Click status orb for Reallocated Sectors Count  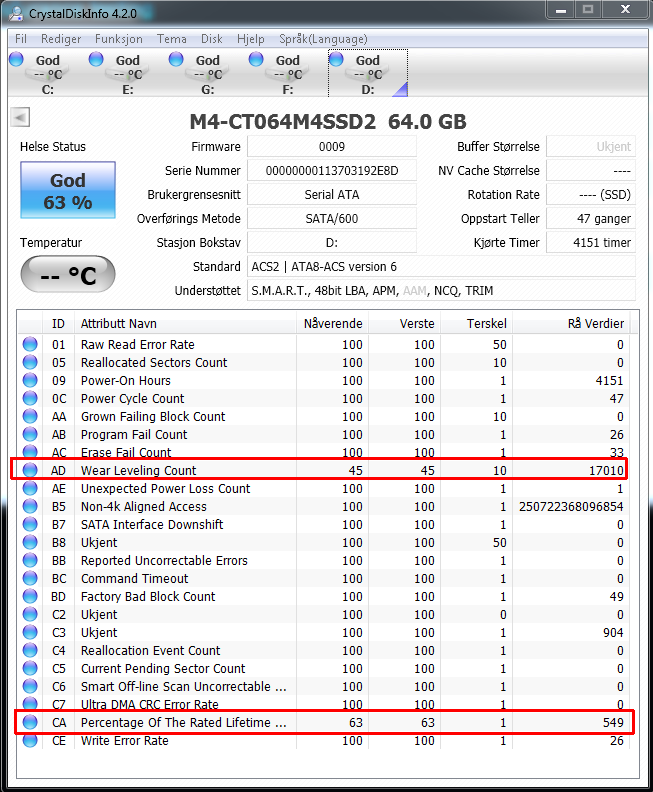(x=30, y=362)
